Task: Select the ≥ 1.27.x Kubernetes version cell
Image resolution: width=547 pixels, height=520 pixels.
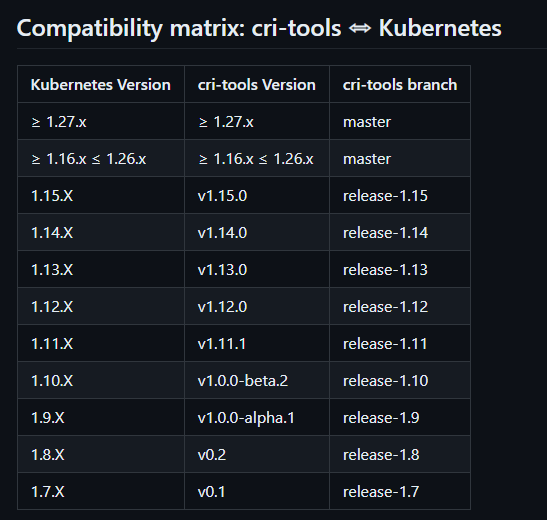Action: click(101, 122)
